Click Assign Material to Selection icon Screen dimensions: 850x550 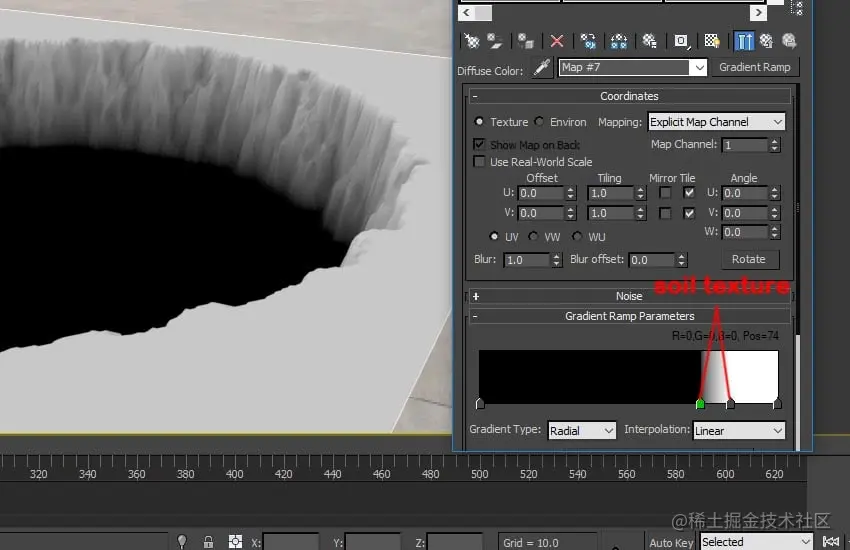[x=526, y=41]
